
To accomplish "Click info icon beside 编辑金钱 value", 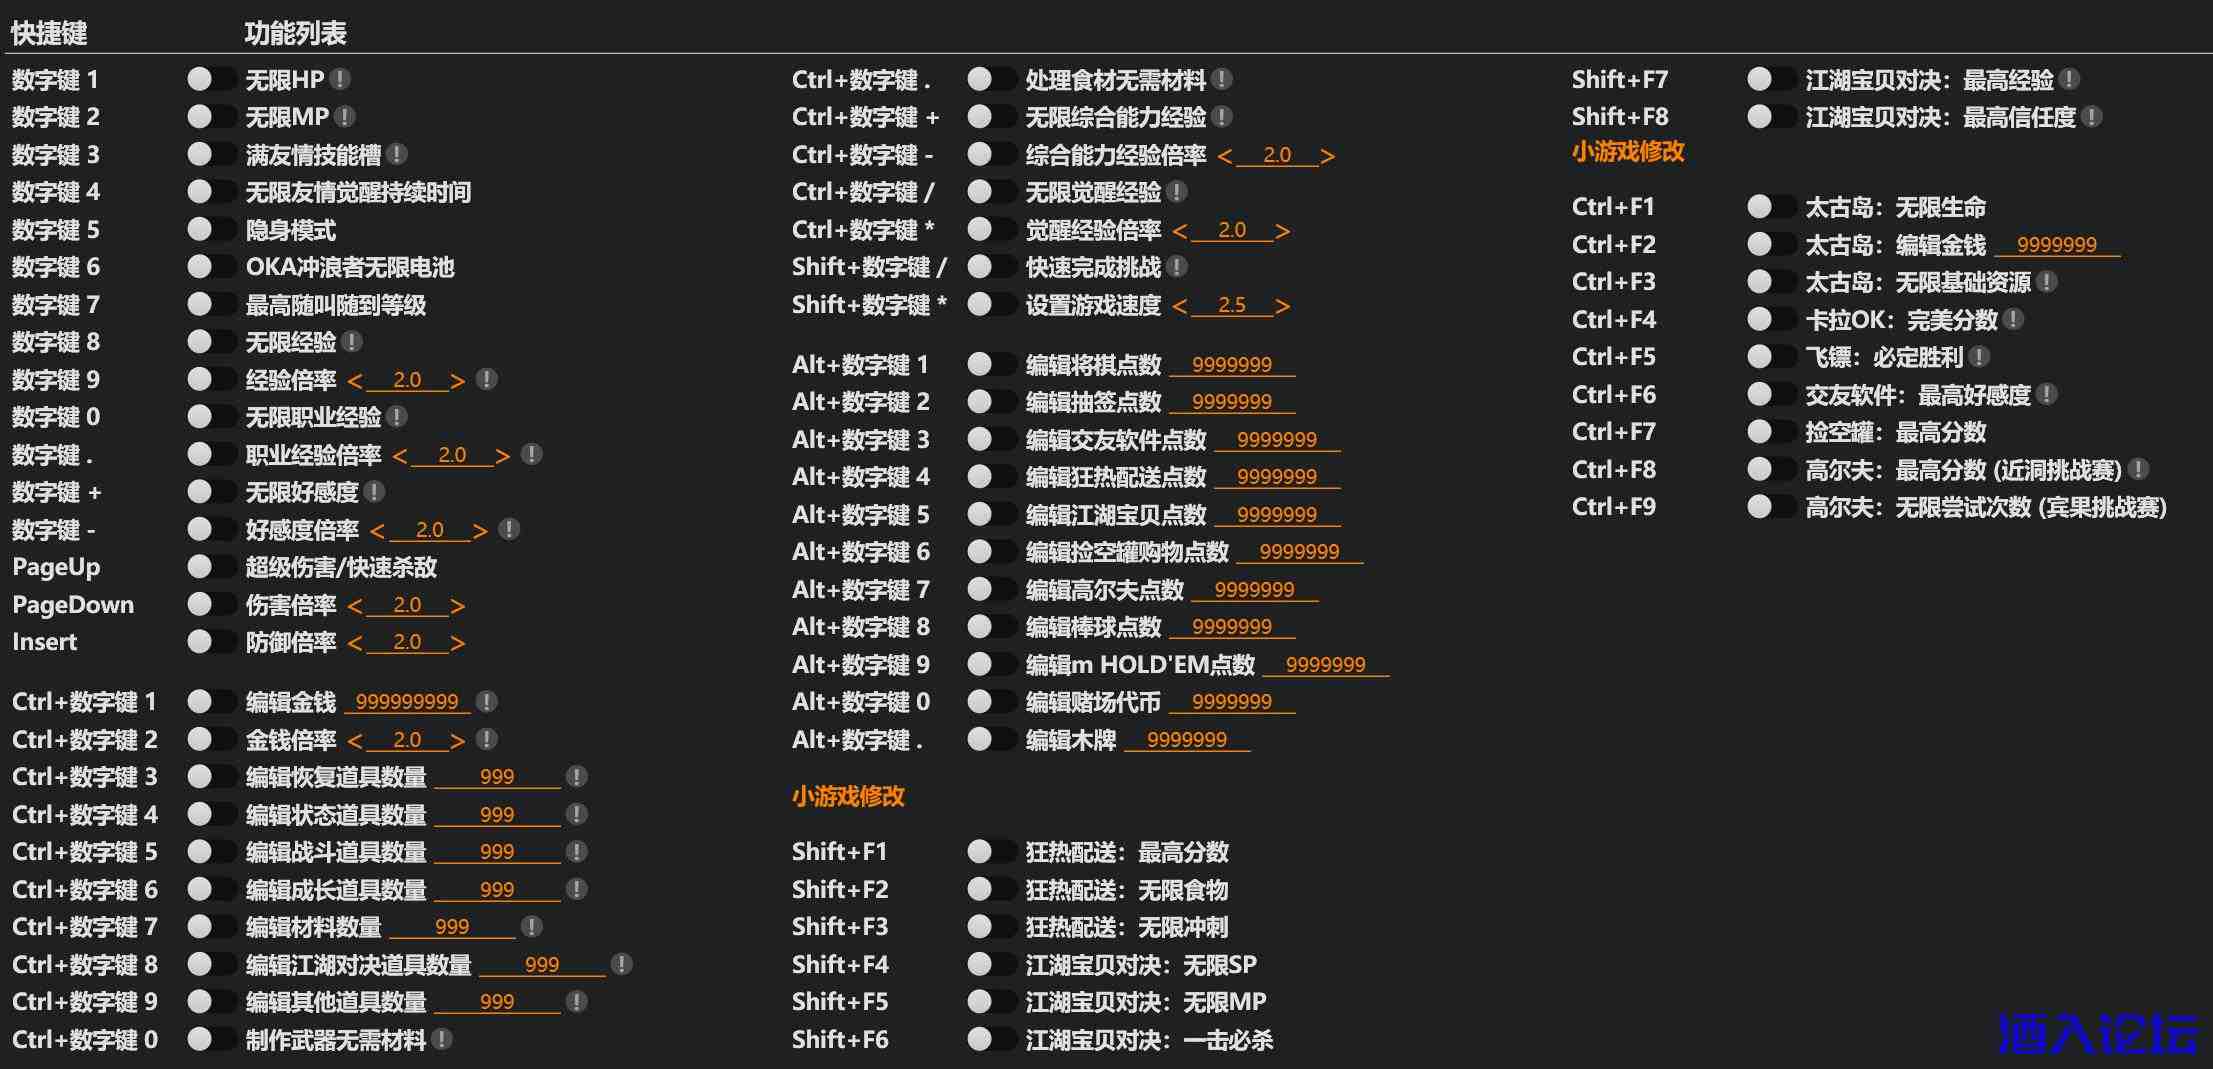I will click(487, 702).
